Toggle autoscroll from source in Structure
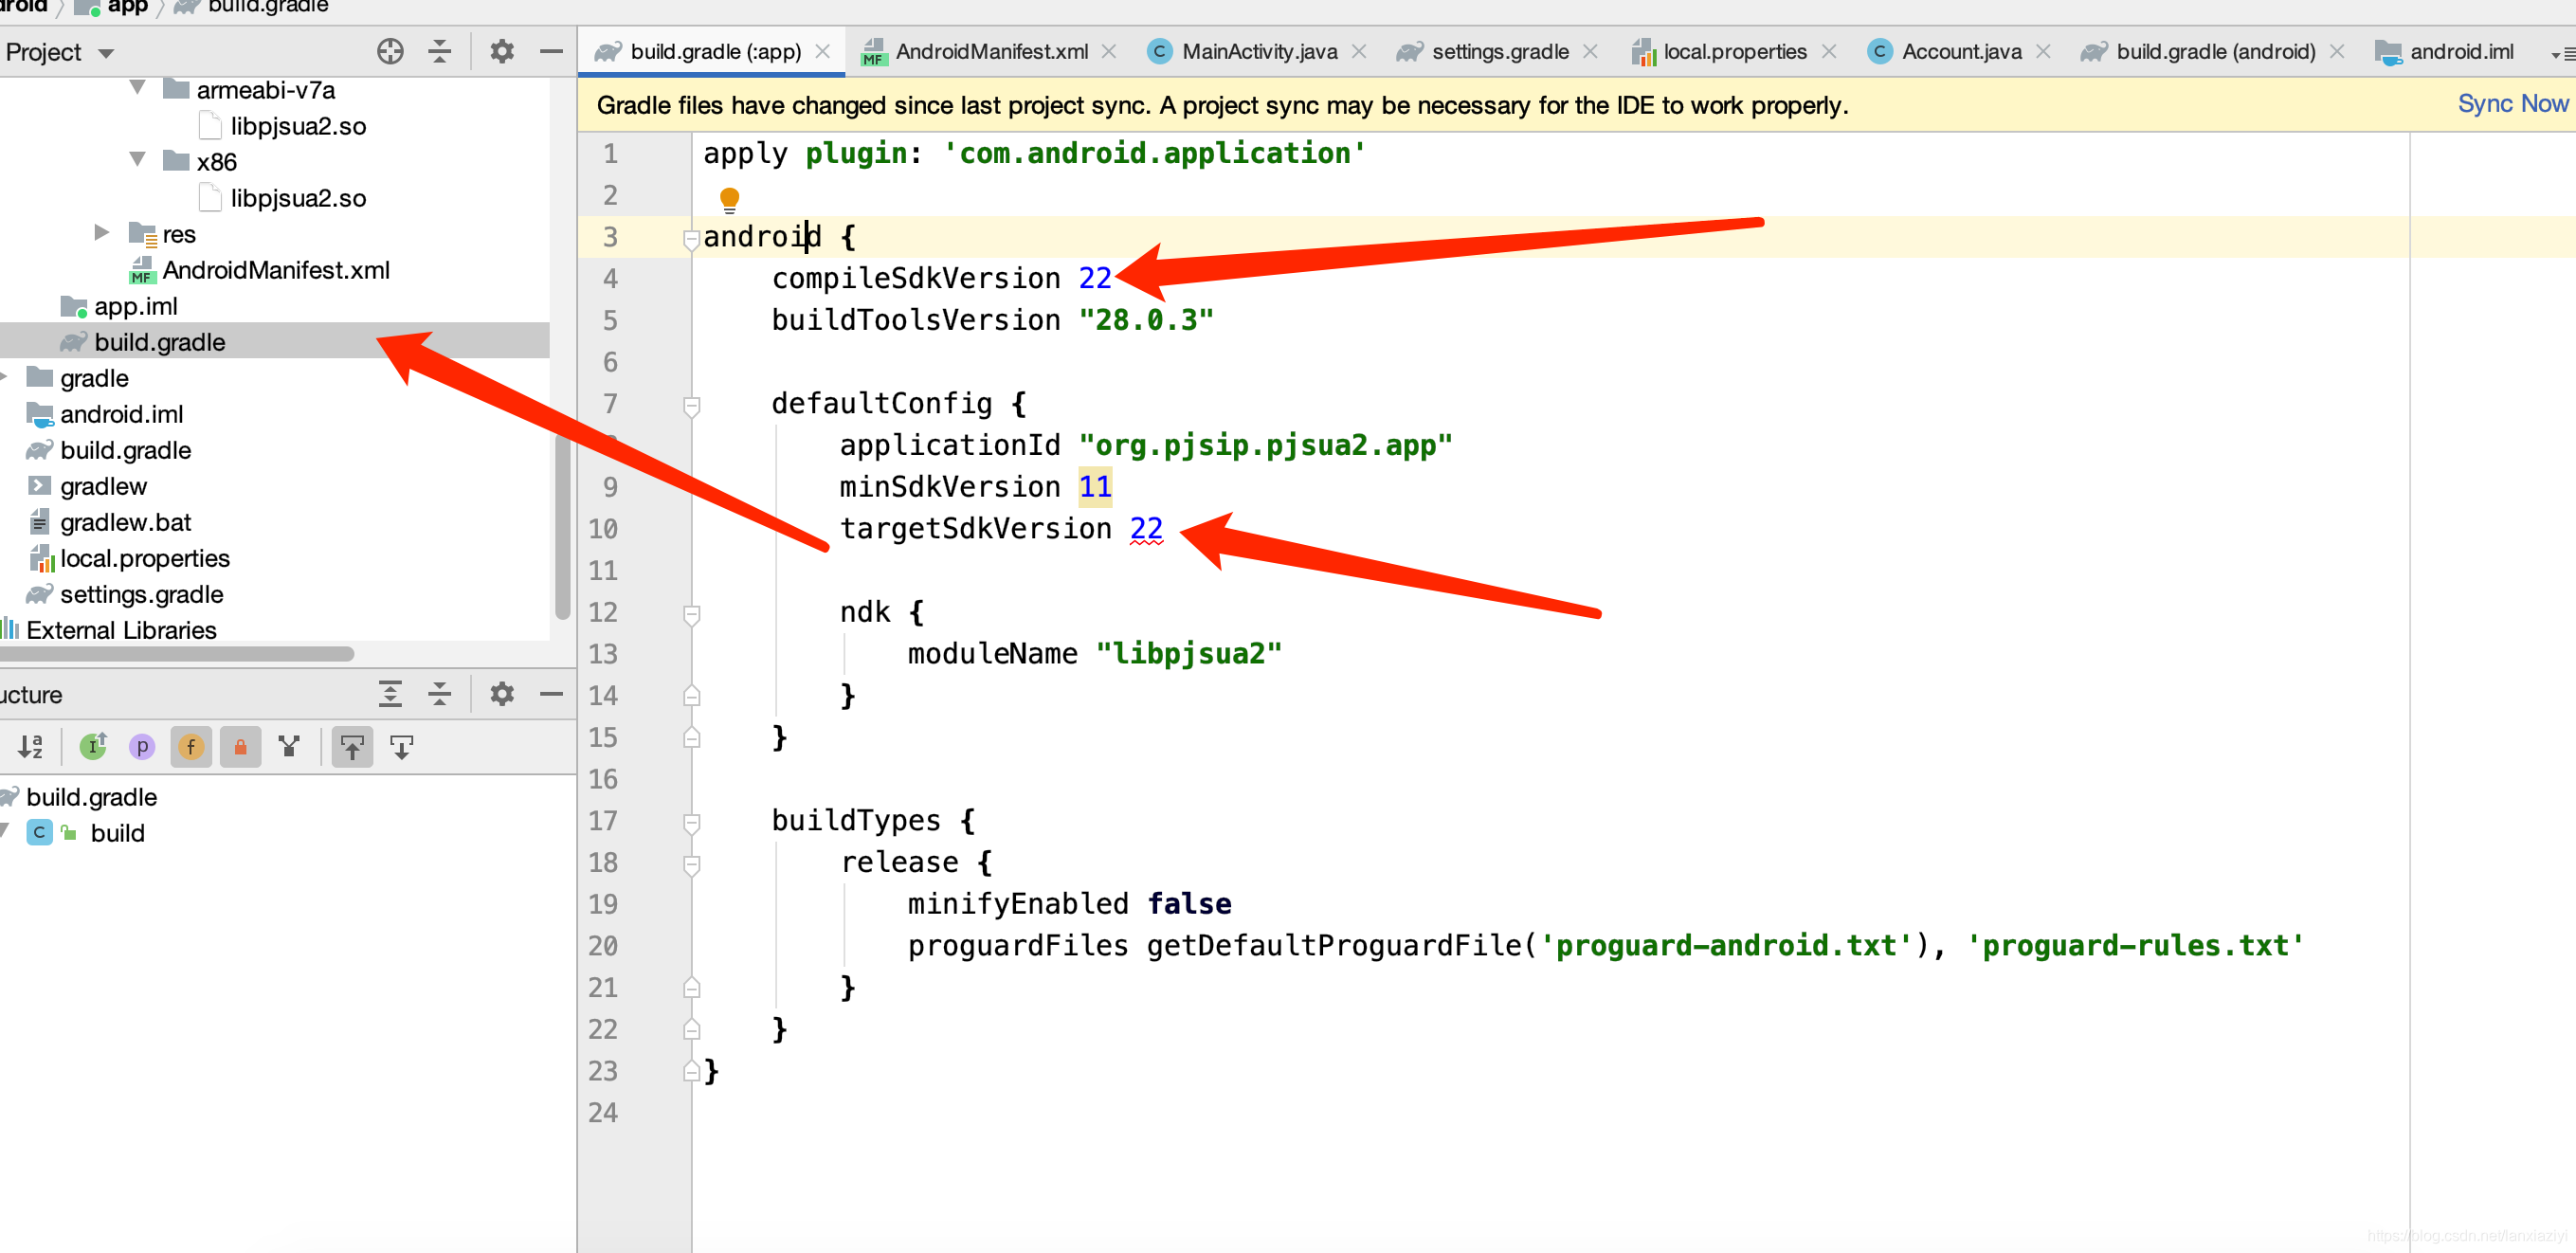 tap(401, 746)
